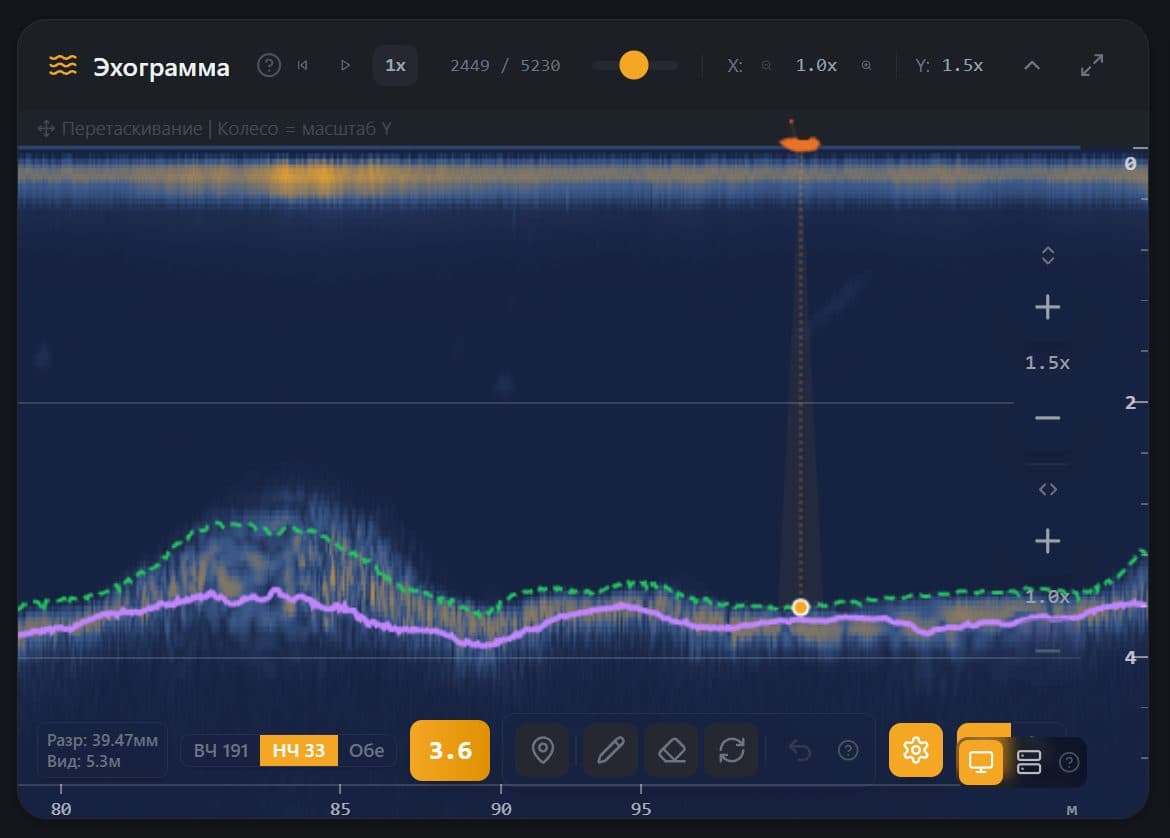Change playback speed 1x button
This screenshot has width=1170, height=838.
395,66
